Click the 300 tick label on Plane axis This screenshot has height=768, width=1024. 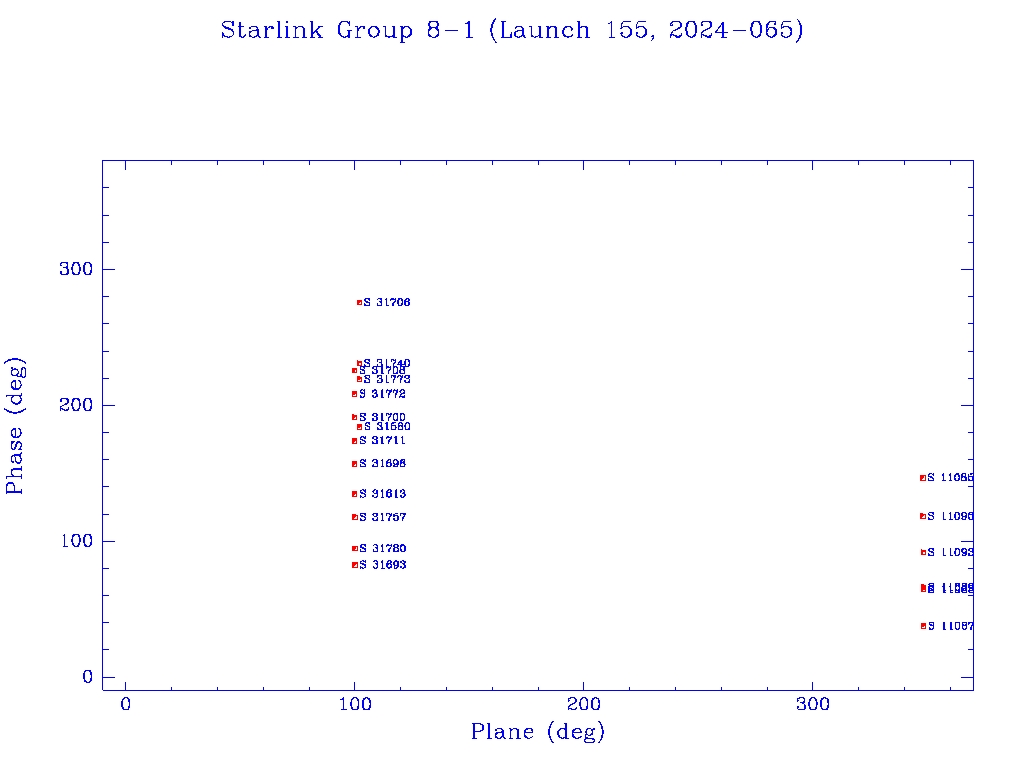click(812, 704)
